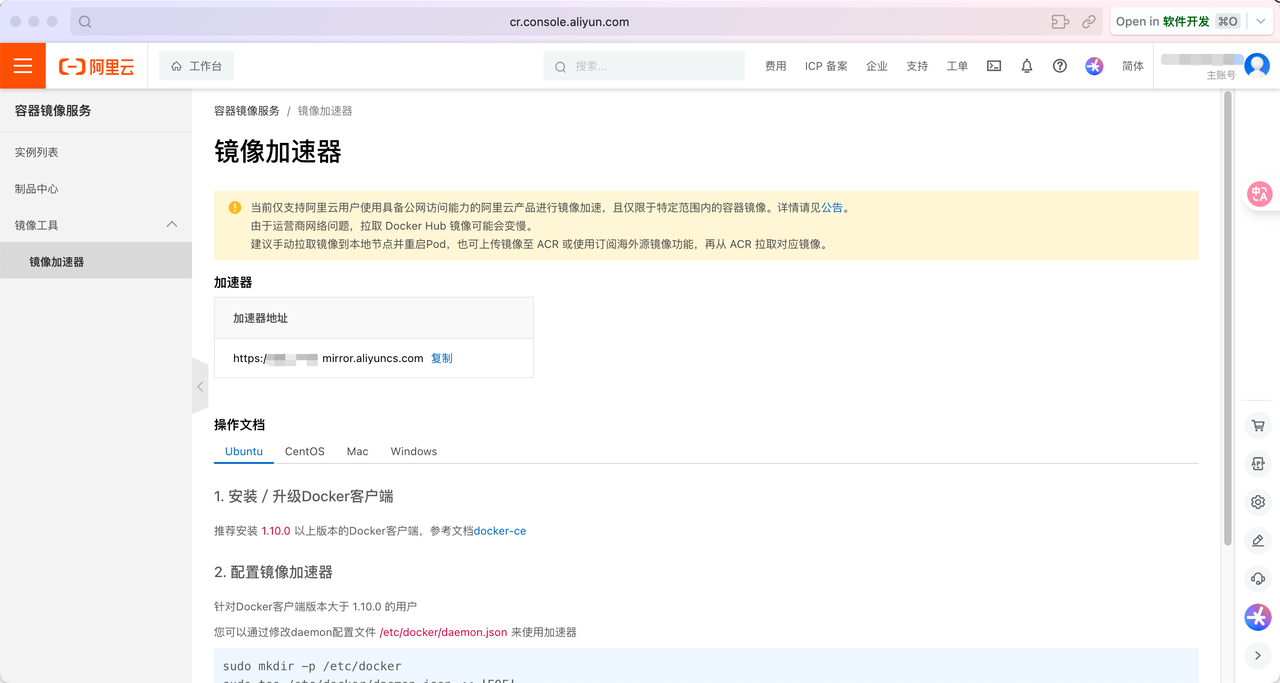
Task: Expand right rail with chevron arrow
Action: click(x=1258, y=656)
